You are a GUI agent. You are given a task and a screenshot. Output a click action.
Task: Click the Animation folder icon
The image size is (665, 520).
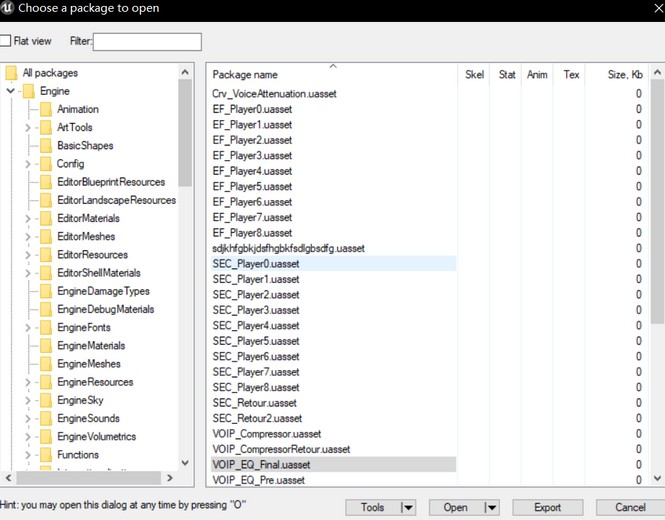click(45, 109)
